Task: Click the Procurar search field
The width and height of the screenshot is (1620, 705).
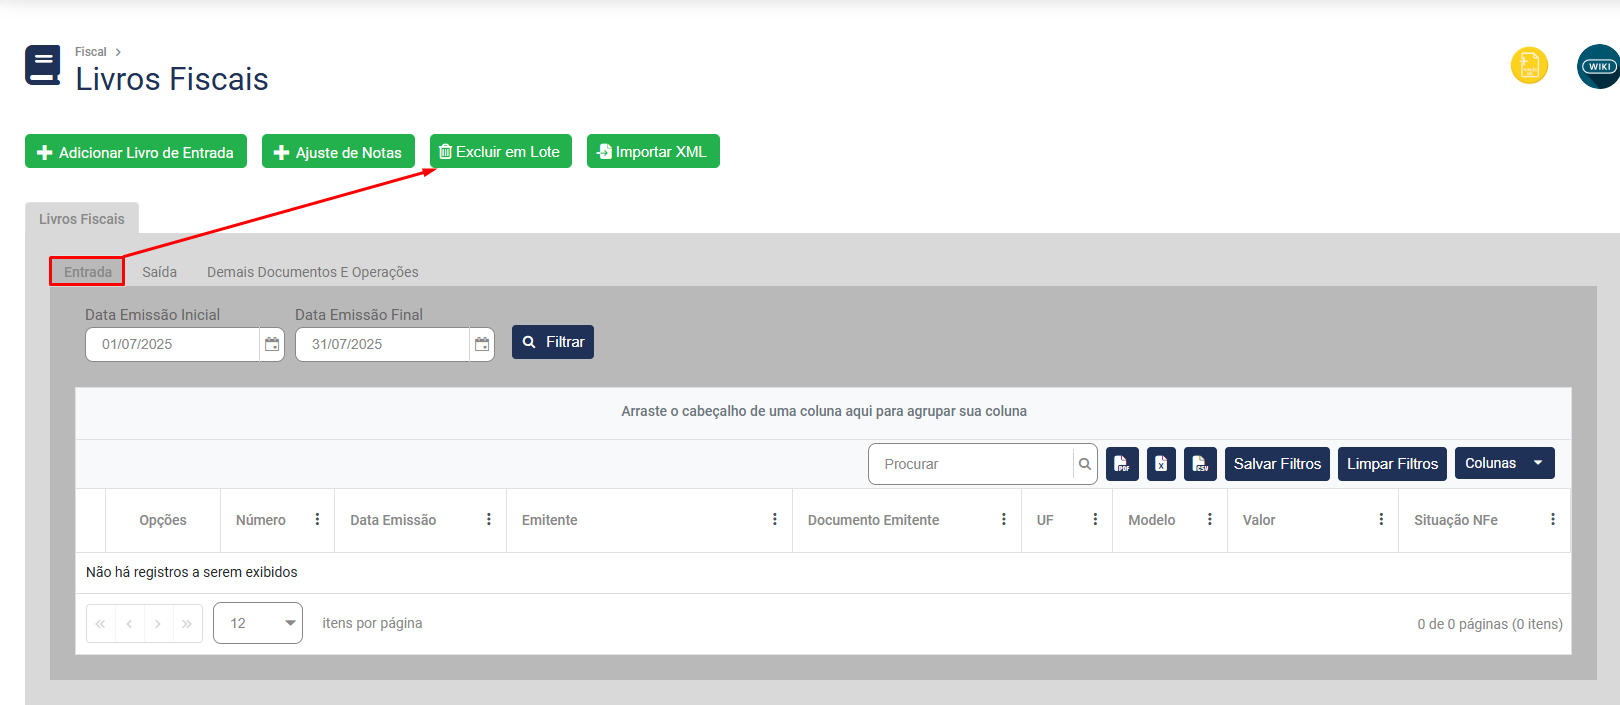Action: 971,464
